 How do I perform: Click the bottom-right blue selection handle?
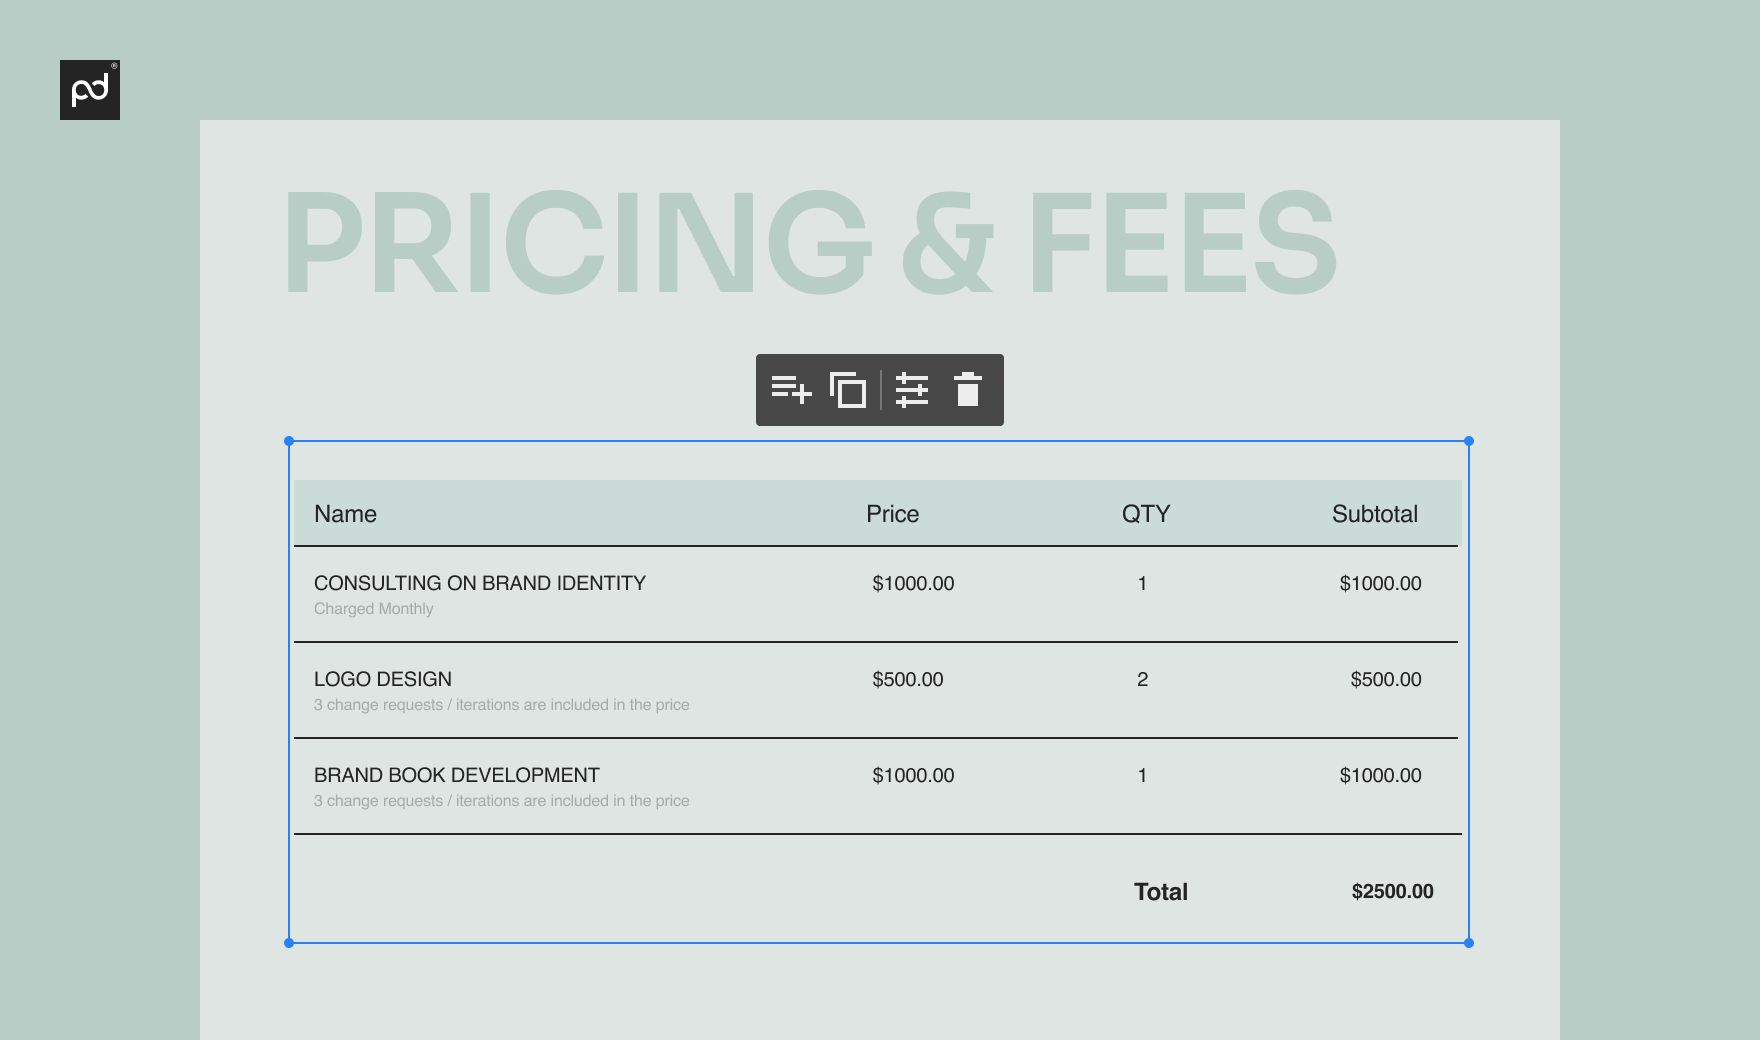(1468, 941)
